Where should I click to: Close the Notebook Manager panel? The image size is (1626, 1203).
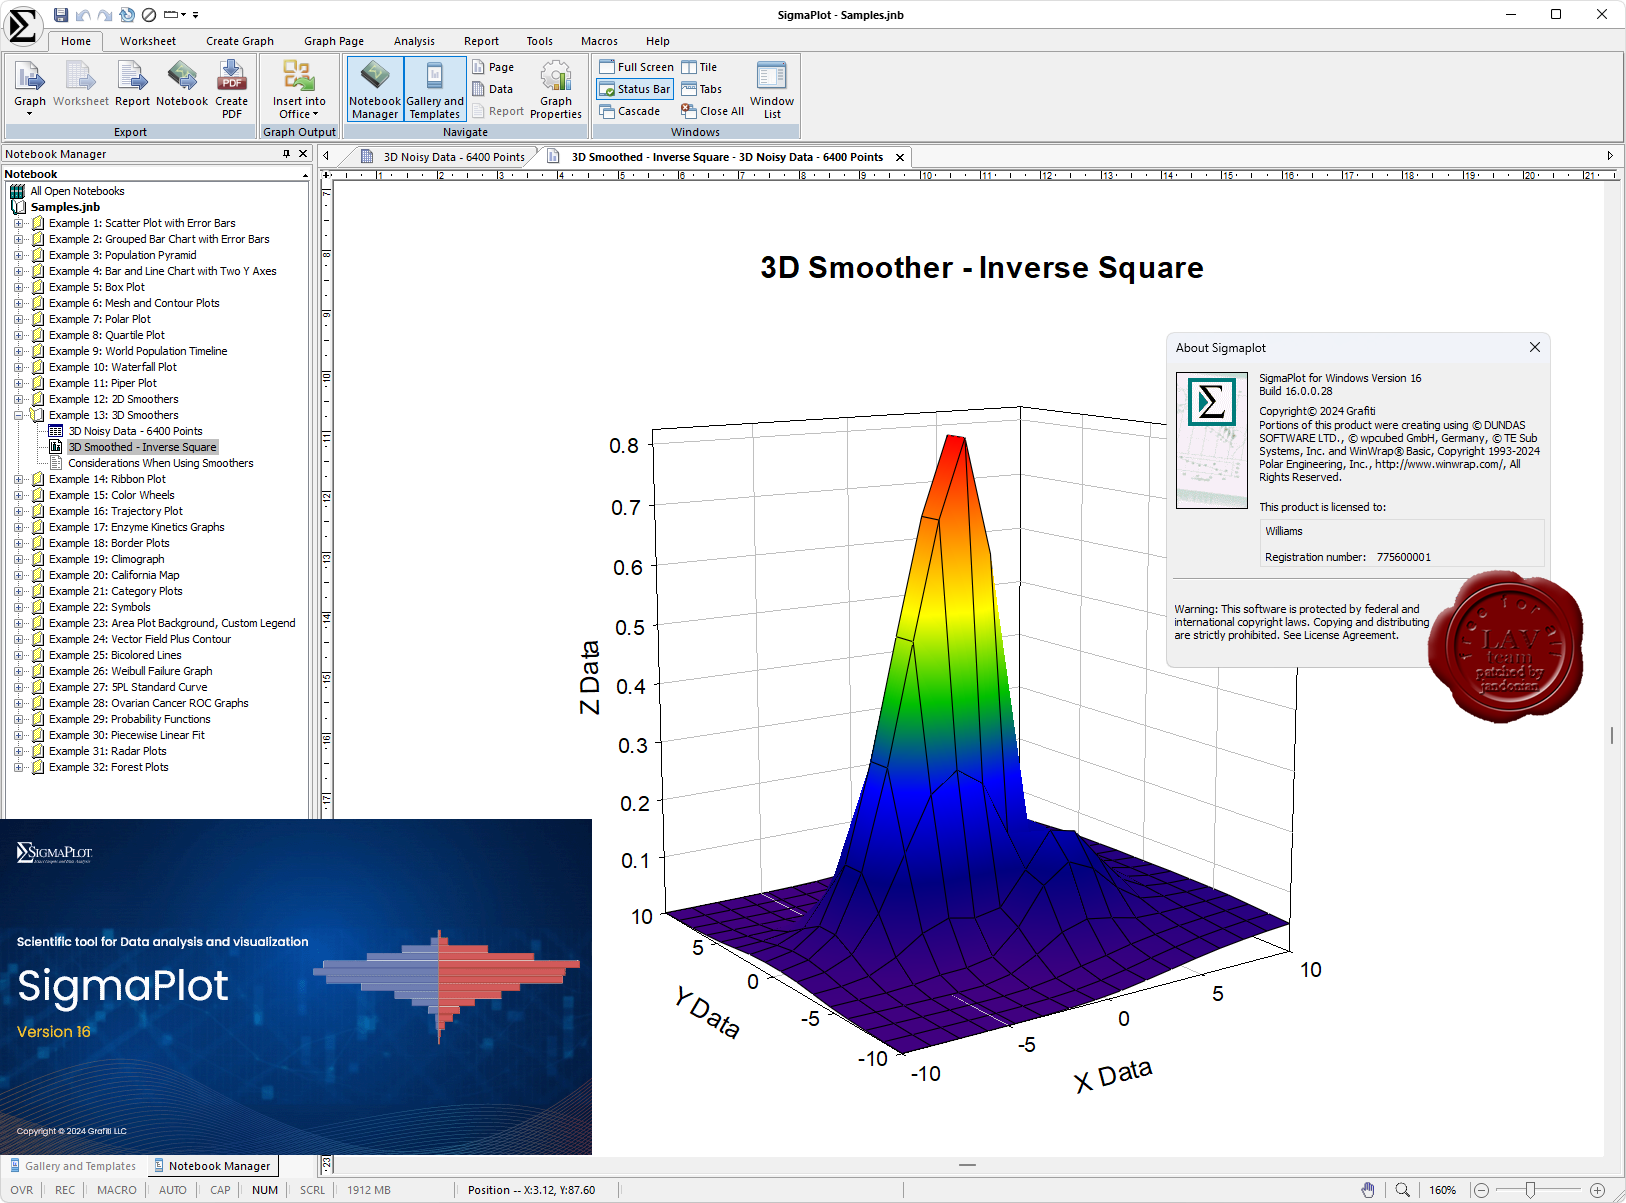point(301,154)
